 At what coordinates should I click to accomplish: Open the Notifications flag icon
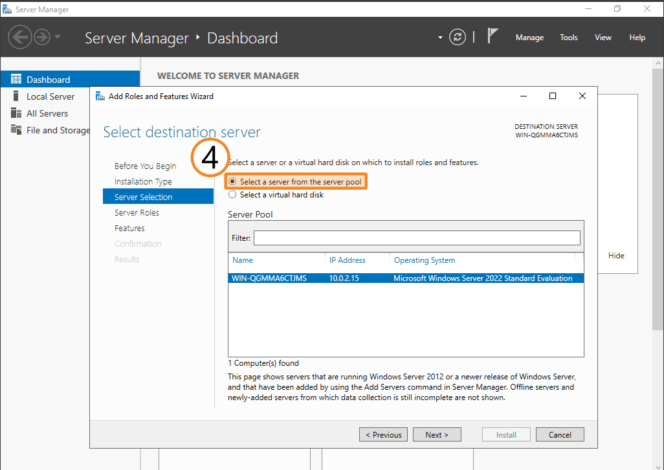click(x=492, y=36)
